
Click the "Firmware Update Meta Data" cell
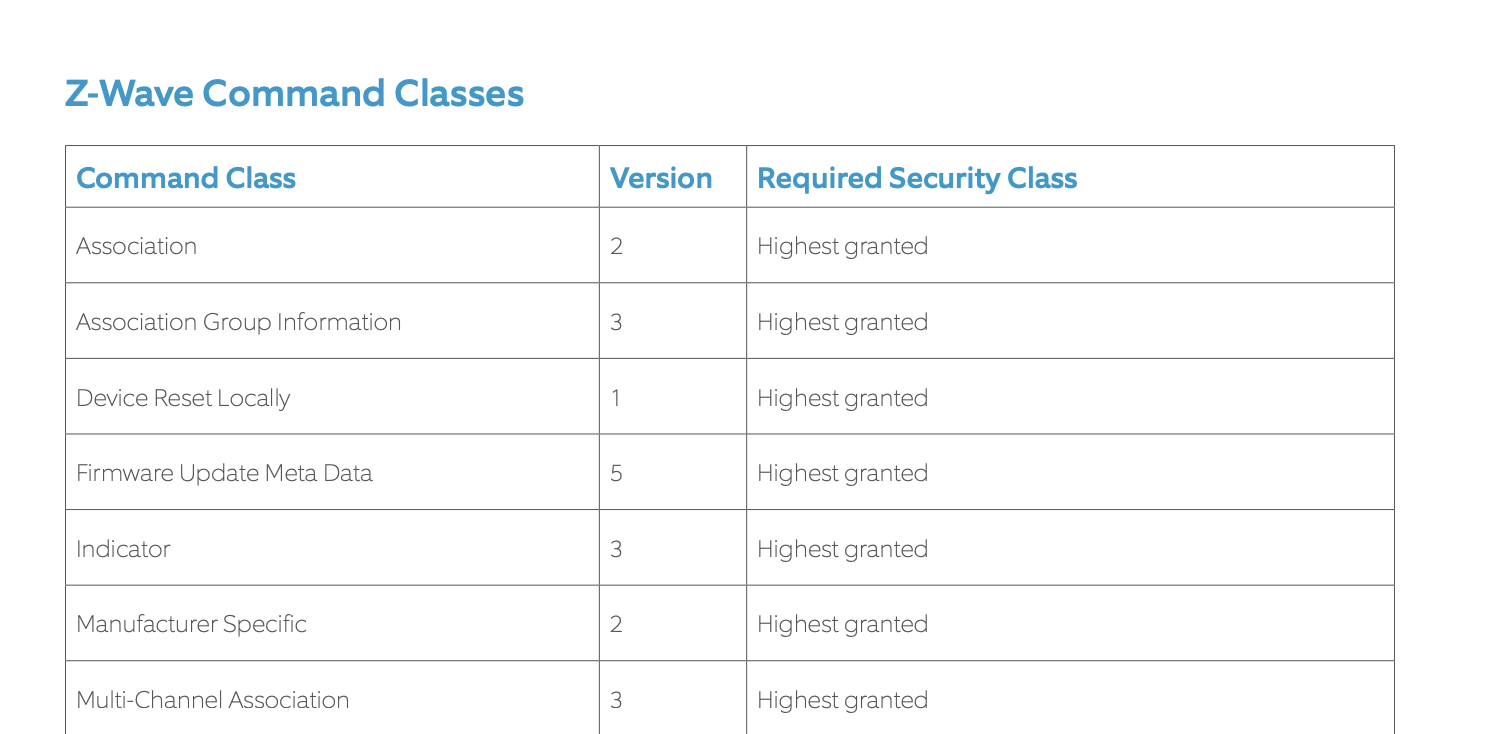(x=225, y=473)
